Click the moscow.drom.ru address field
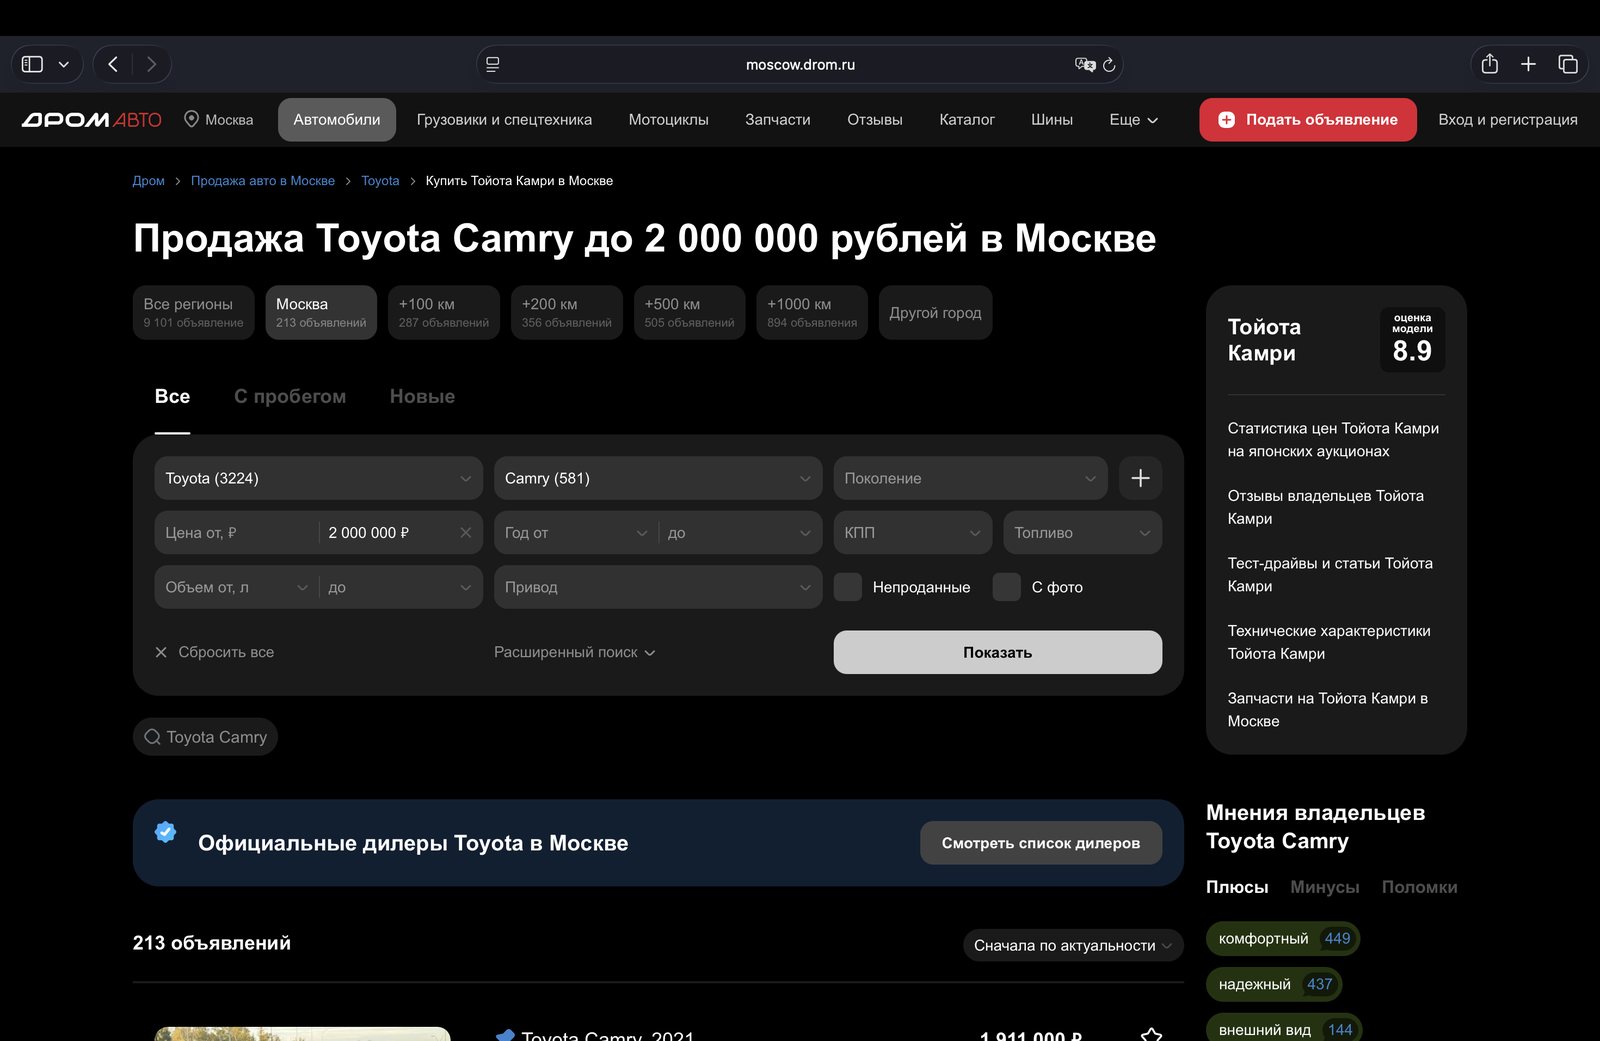 (x=800, y=64)
